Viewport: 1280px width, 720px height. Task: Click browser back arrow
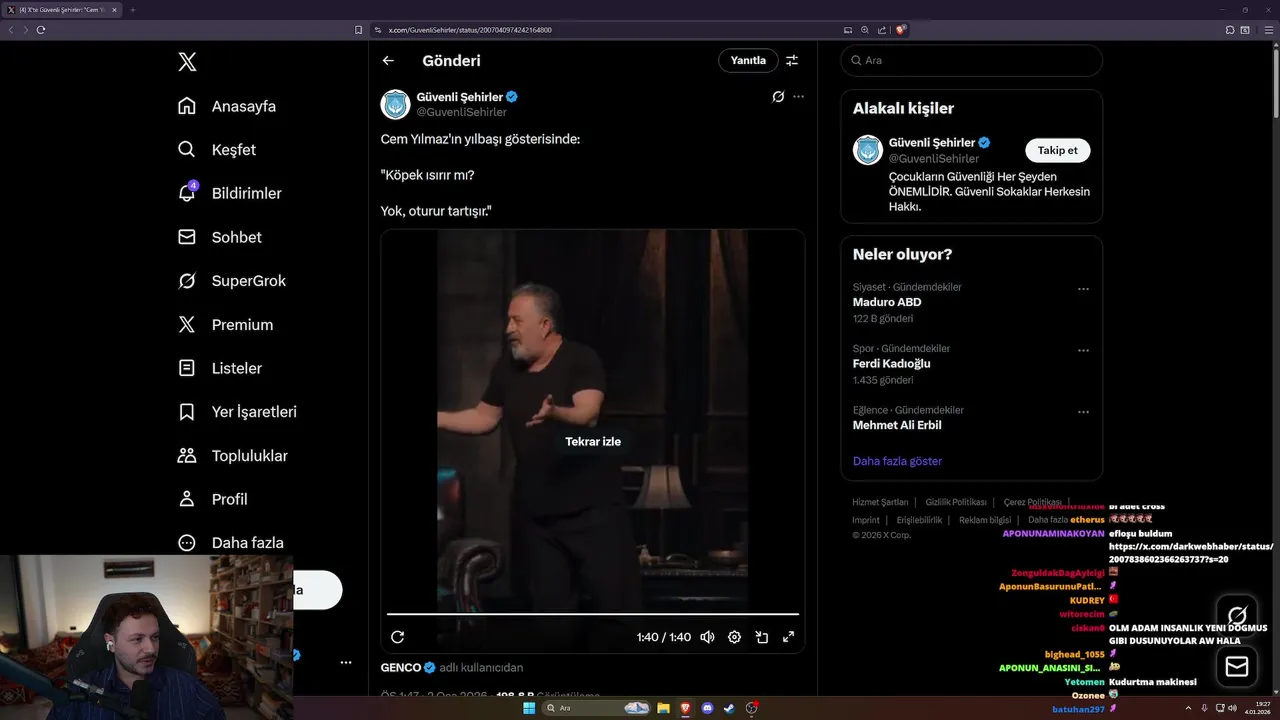[11, 30]
